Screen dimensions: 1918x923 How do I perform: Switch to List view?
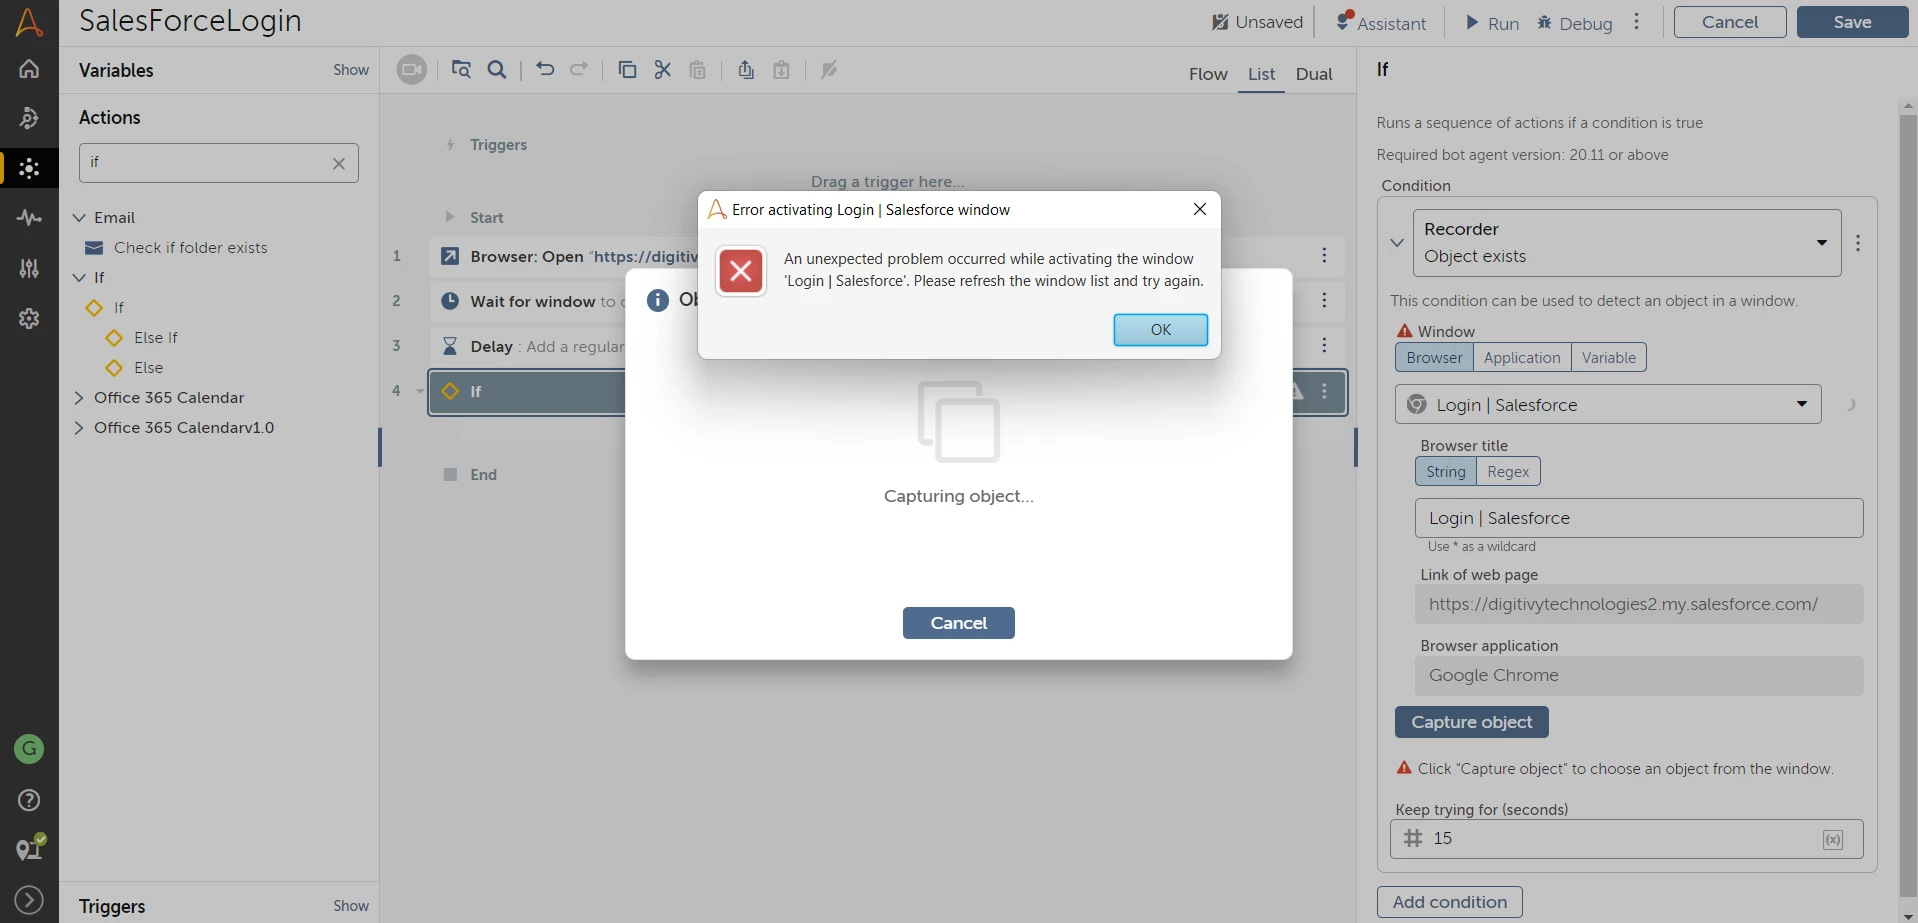[1261, 74]
